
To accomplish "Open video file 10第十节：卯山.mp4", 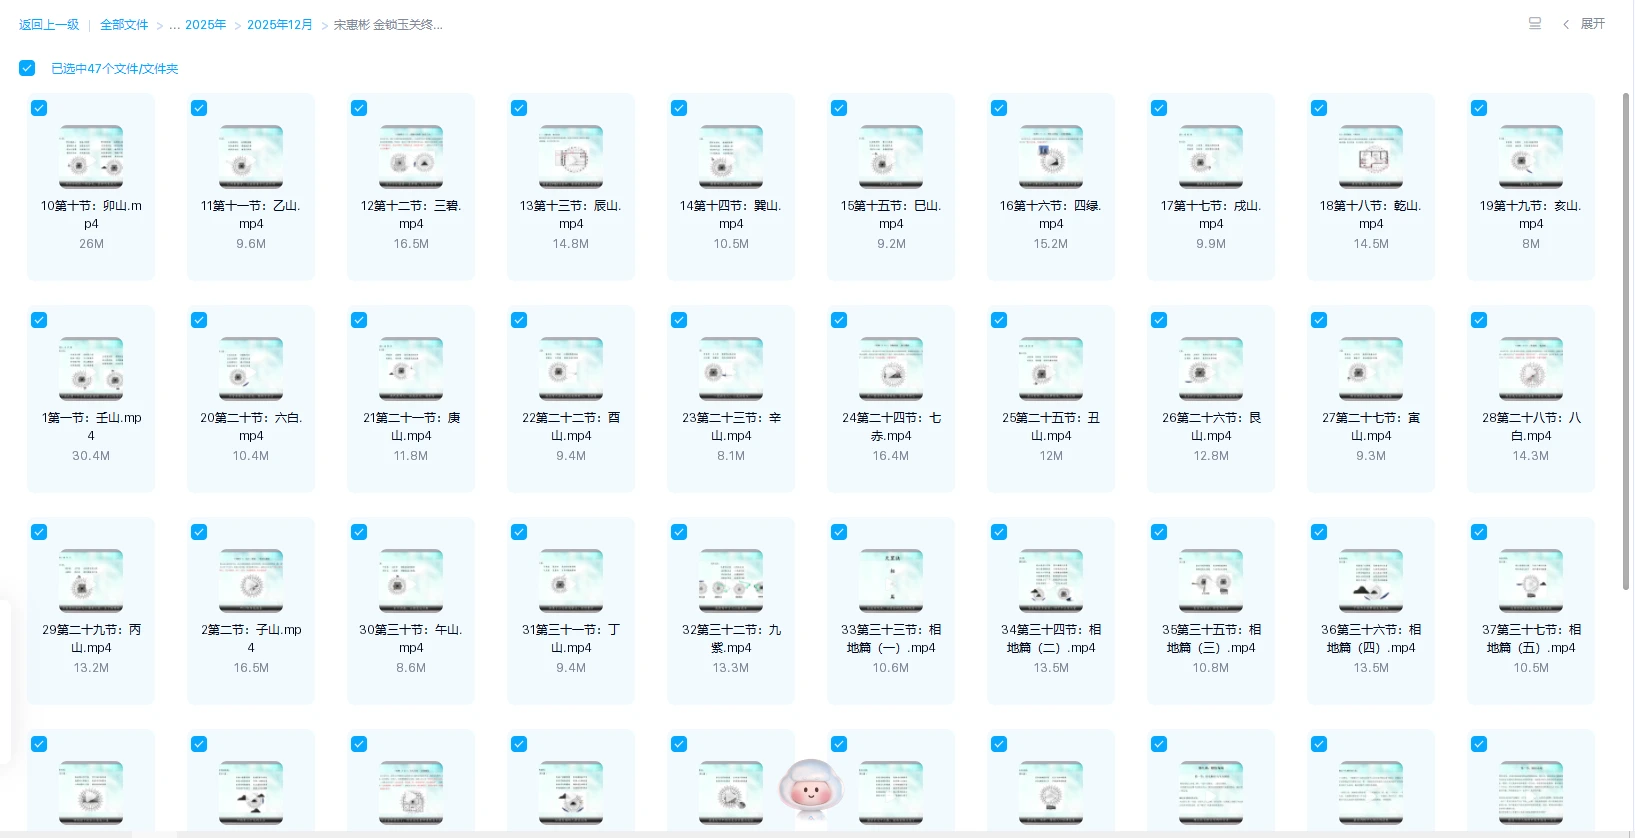I will click(x=91, y=157).
